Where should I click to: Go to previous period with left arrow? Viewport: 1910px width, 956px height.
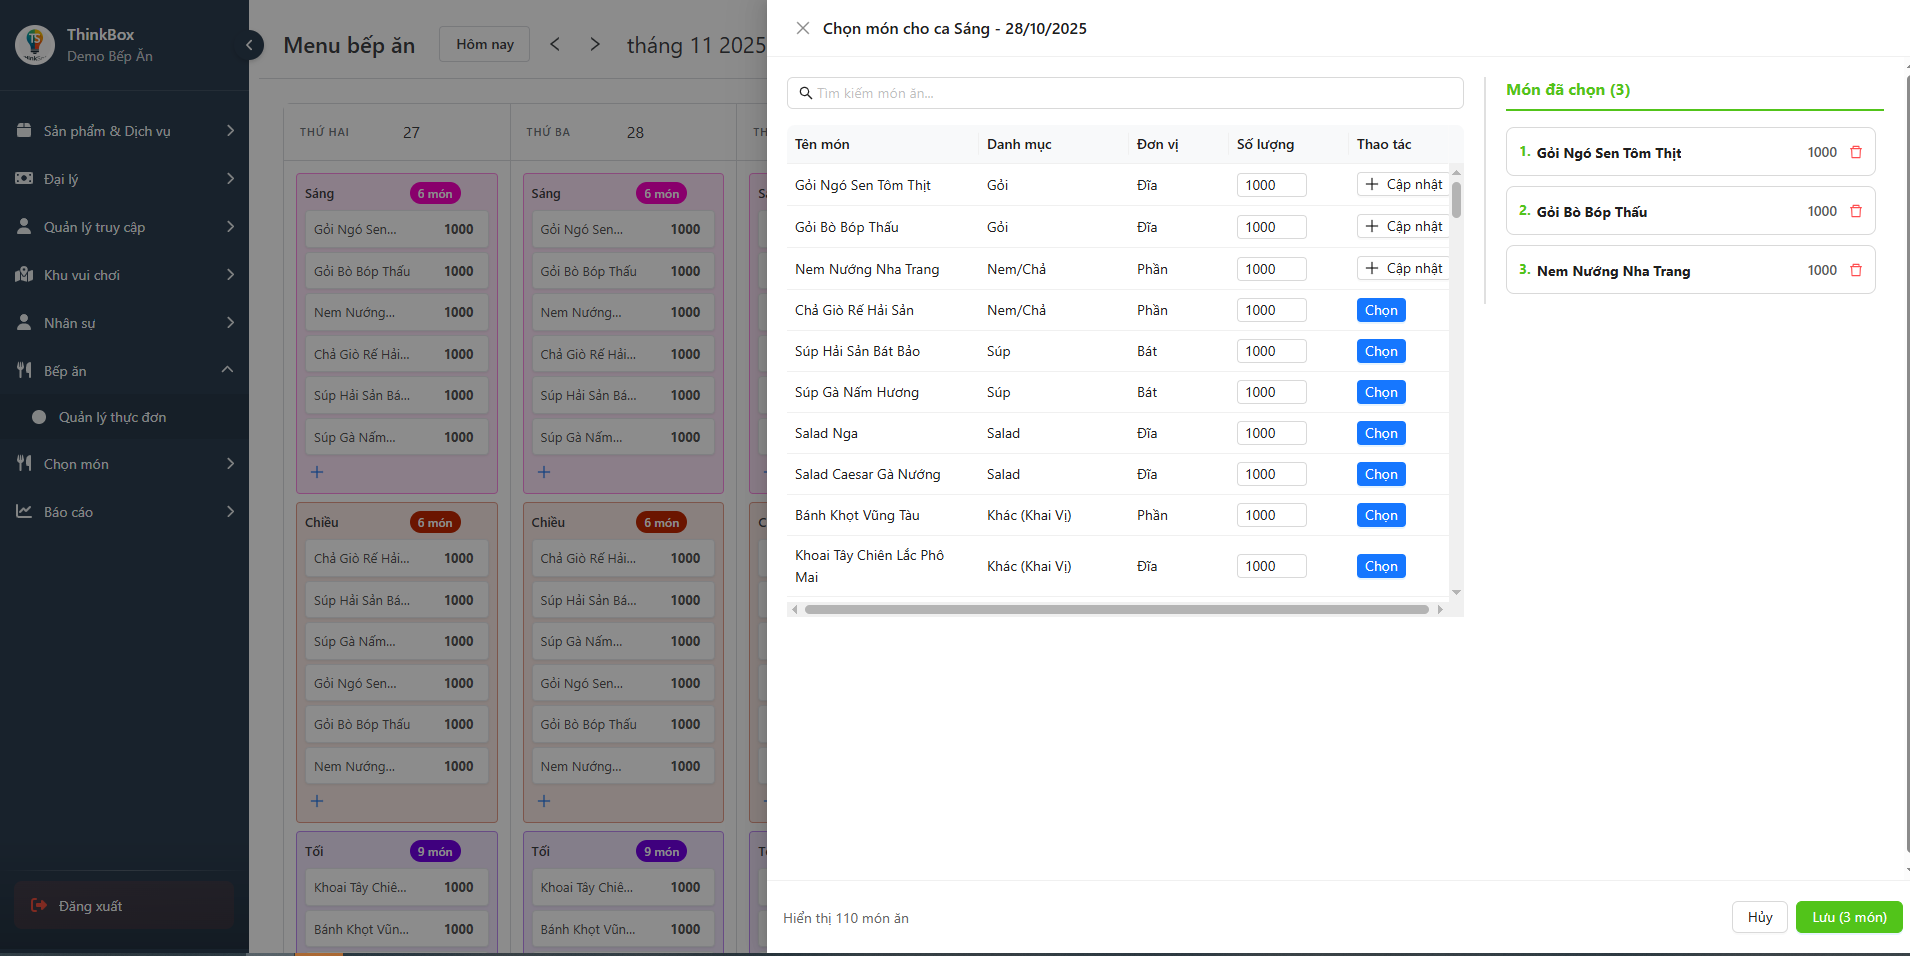point(555,44)
